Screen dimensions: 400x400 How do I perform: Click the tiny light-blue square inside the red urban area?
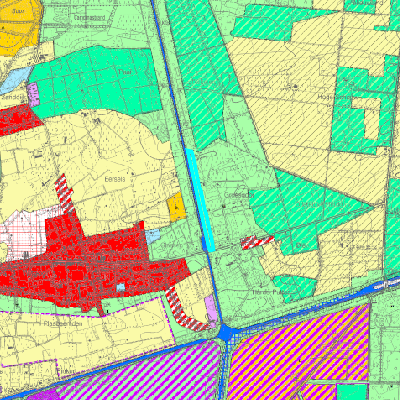coord(121,287)
